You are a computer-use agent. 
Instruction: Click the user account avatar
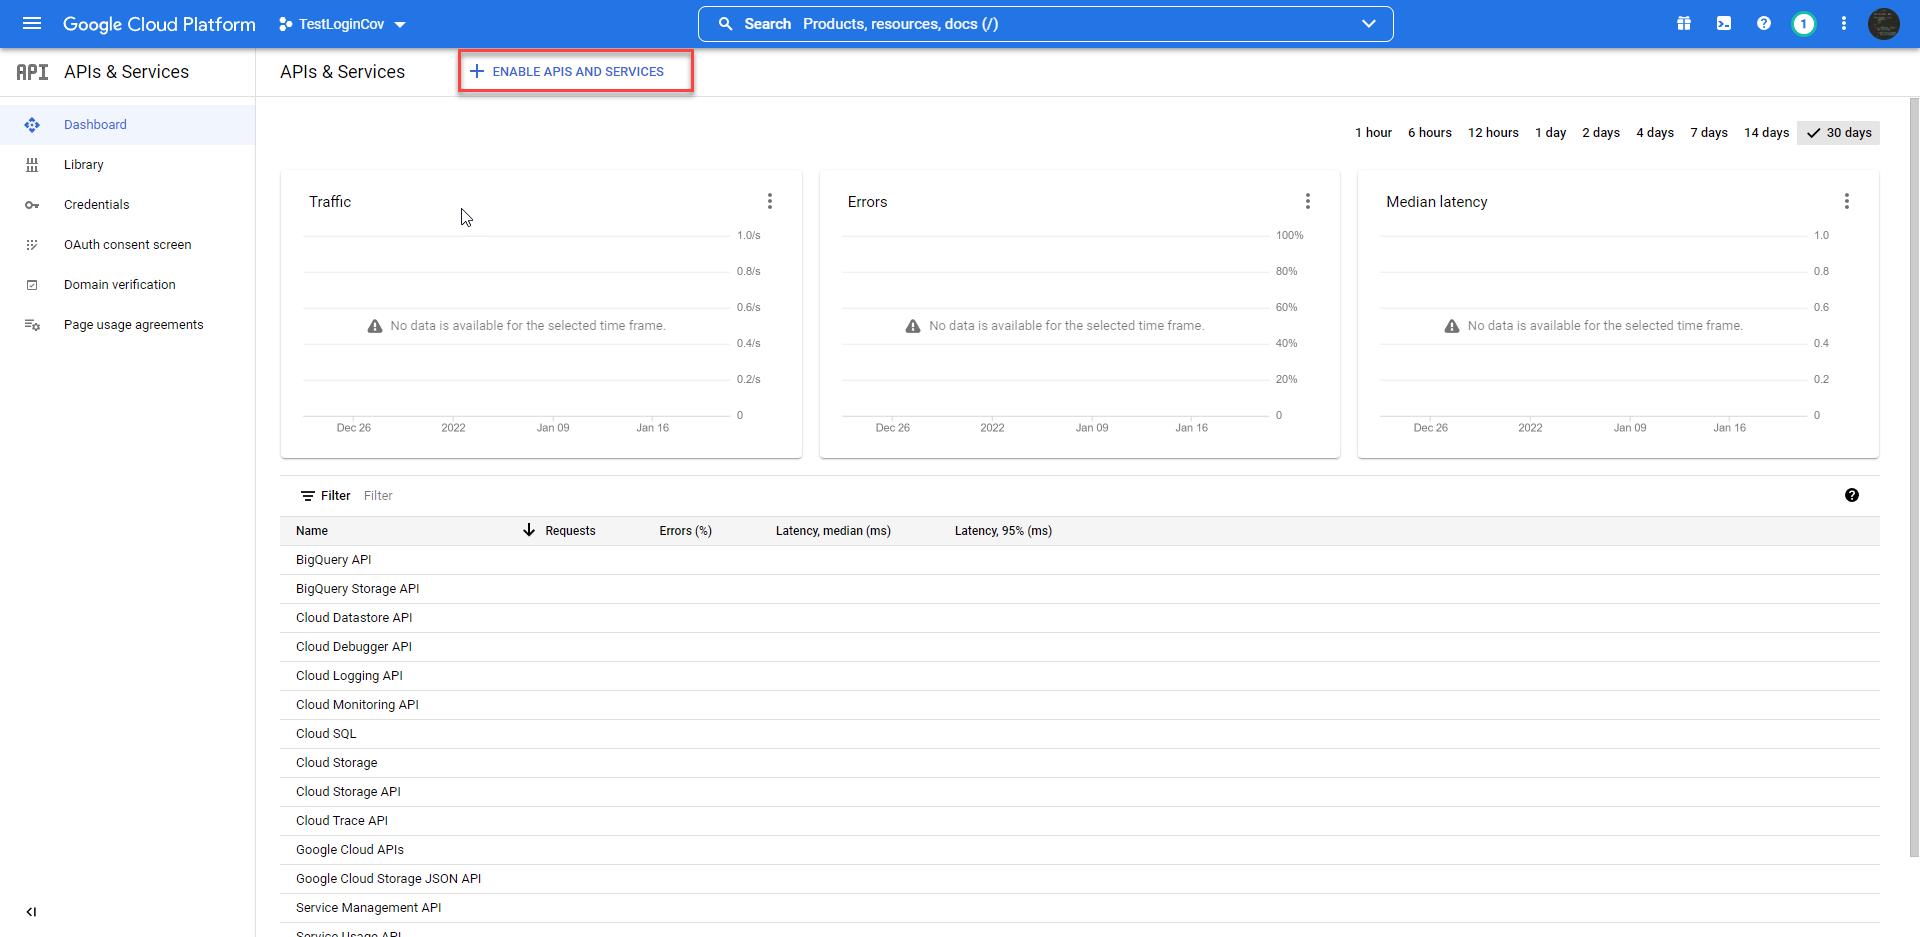(x=1884, y=23)
